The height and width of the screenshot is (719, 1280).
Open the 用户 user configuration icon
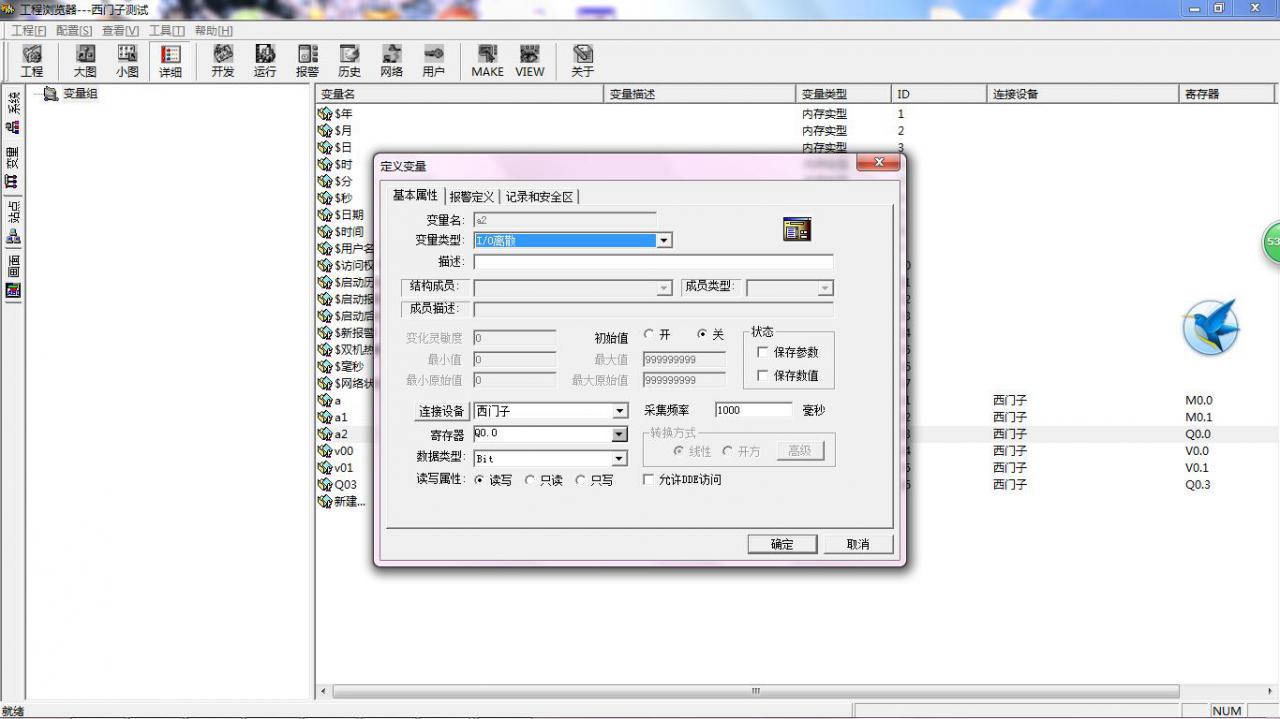pos(433,60)
